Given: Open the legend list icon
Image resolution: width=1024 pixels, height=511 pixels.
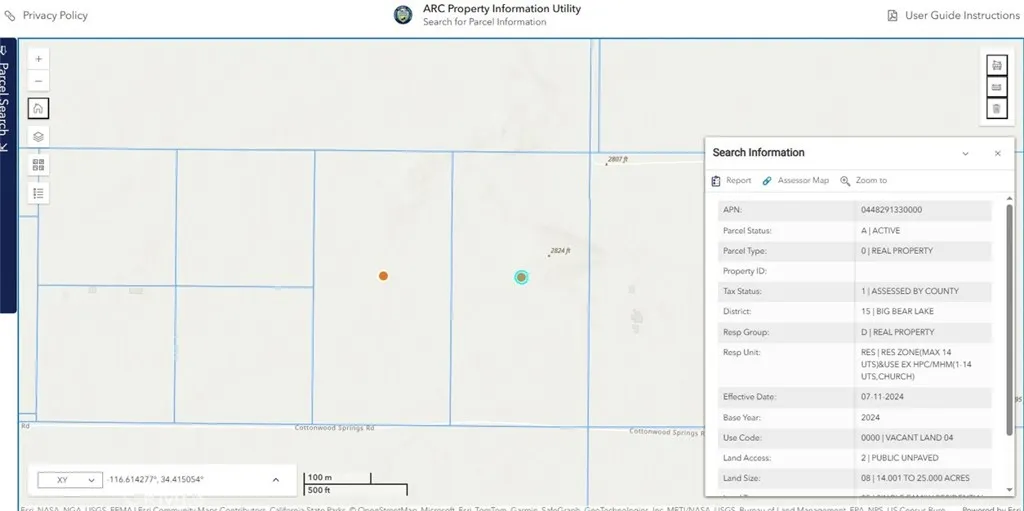Looking at the screenshot, I should 39,193.
